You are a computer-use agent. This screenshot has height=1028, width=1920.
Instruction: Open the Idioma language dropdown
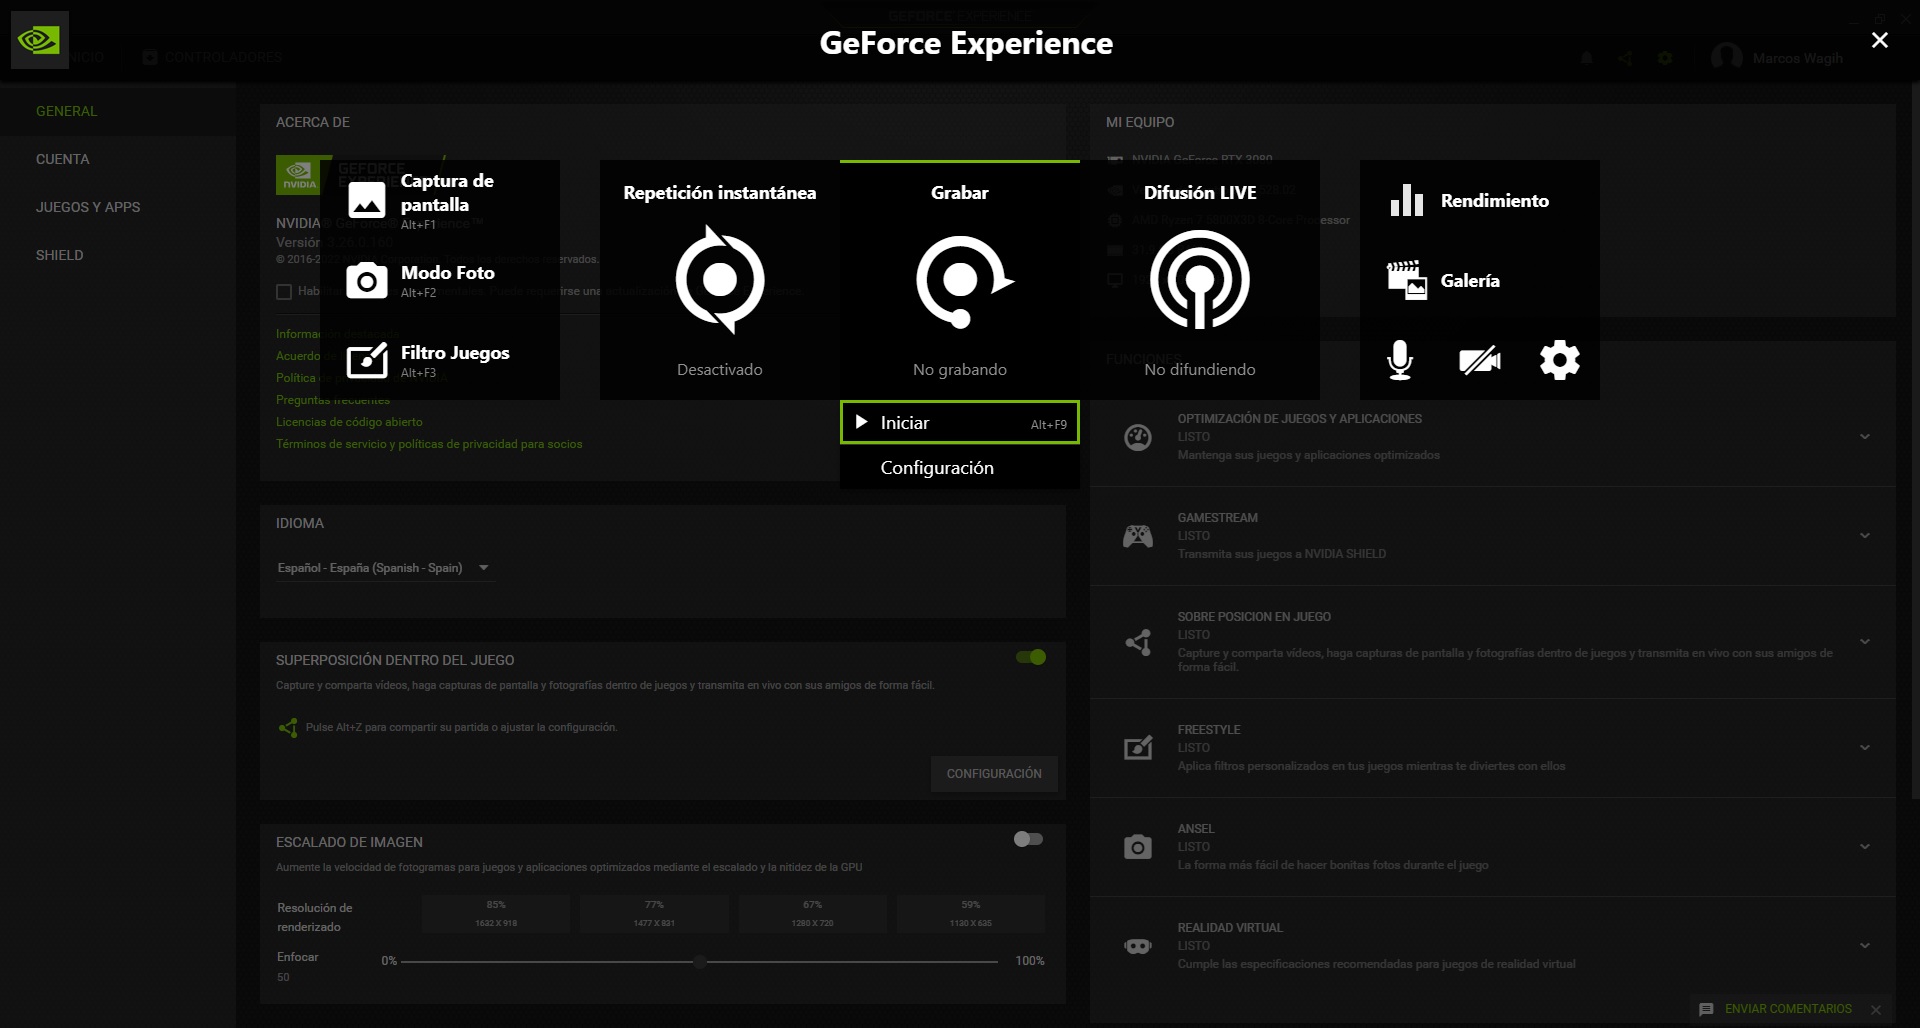[385, 567]
